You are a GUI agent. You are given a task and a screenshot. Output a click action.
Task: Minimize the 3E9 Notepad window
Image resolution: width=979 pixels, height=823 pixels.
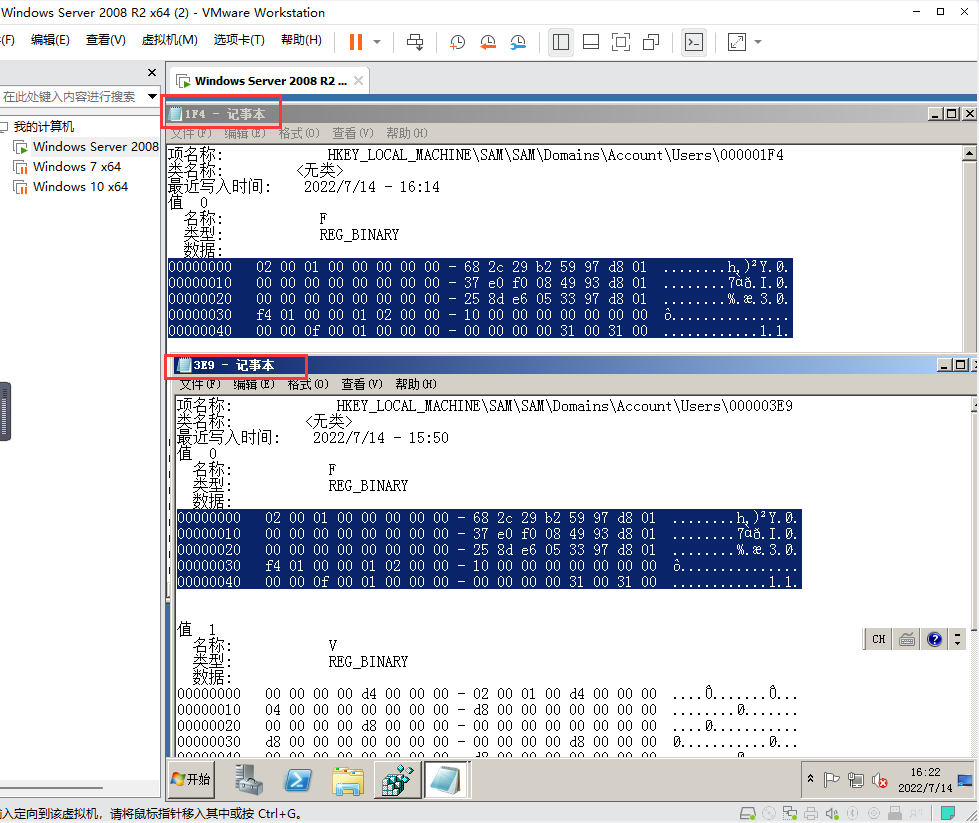click(944, 365)
